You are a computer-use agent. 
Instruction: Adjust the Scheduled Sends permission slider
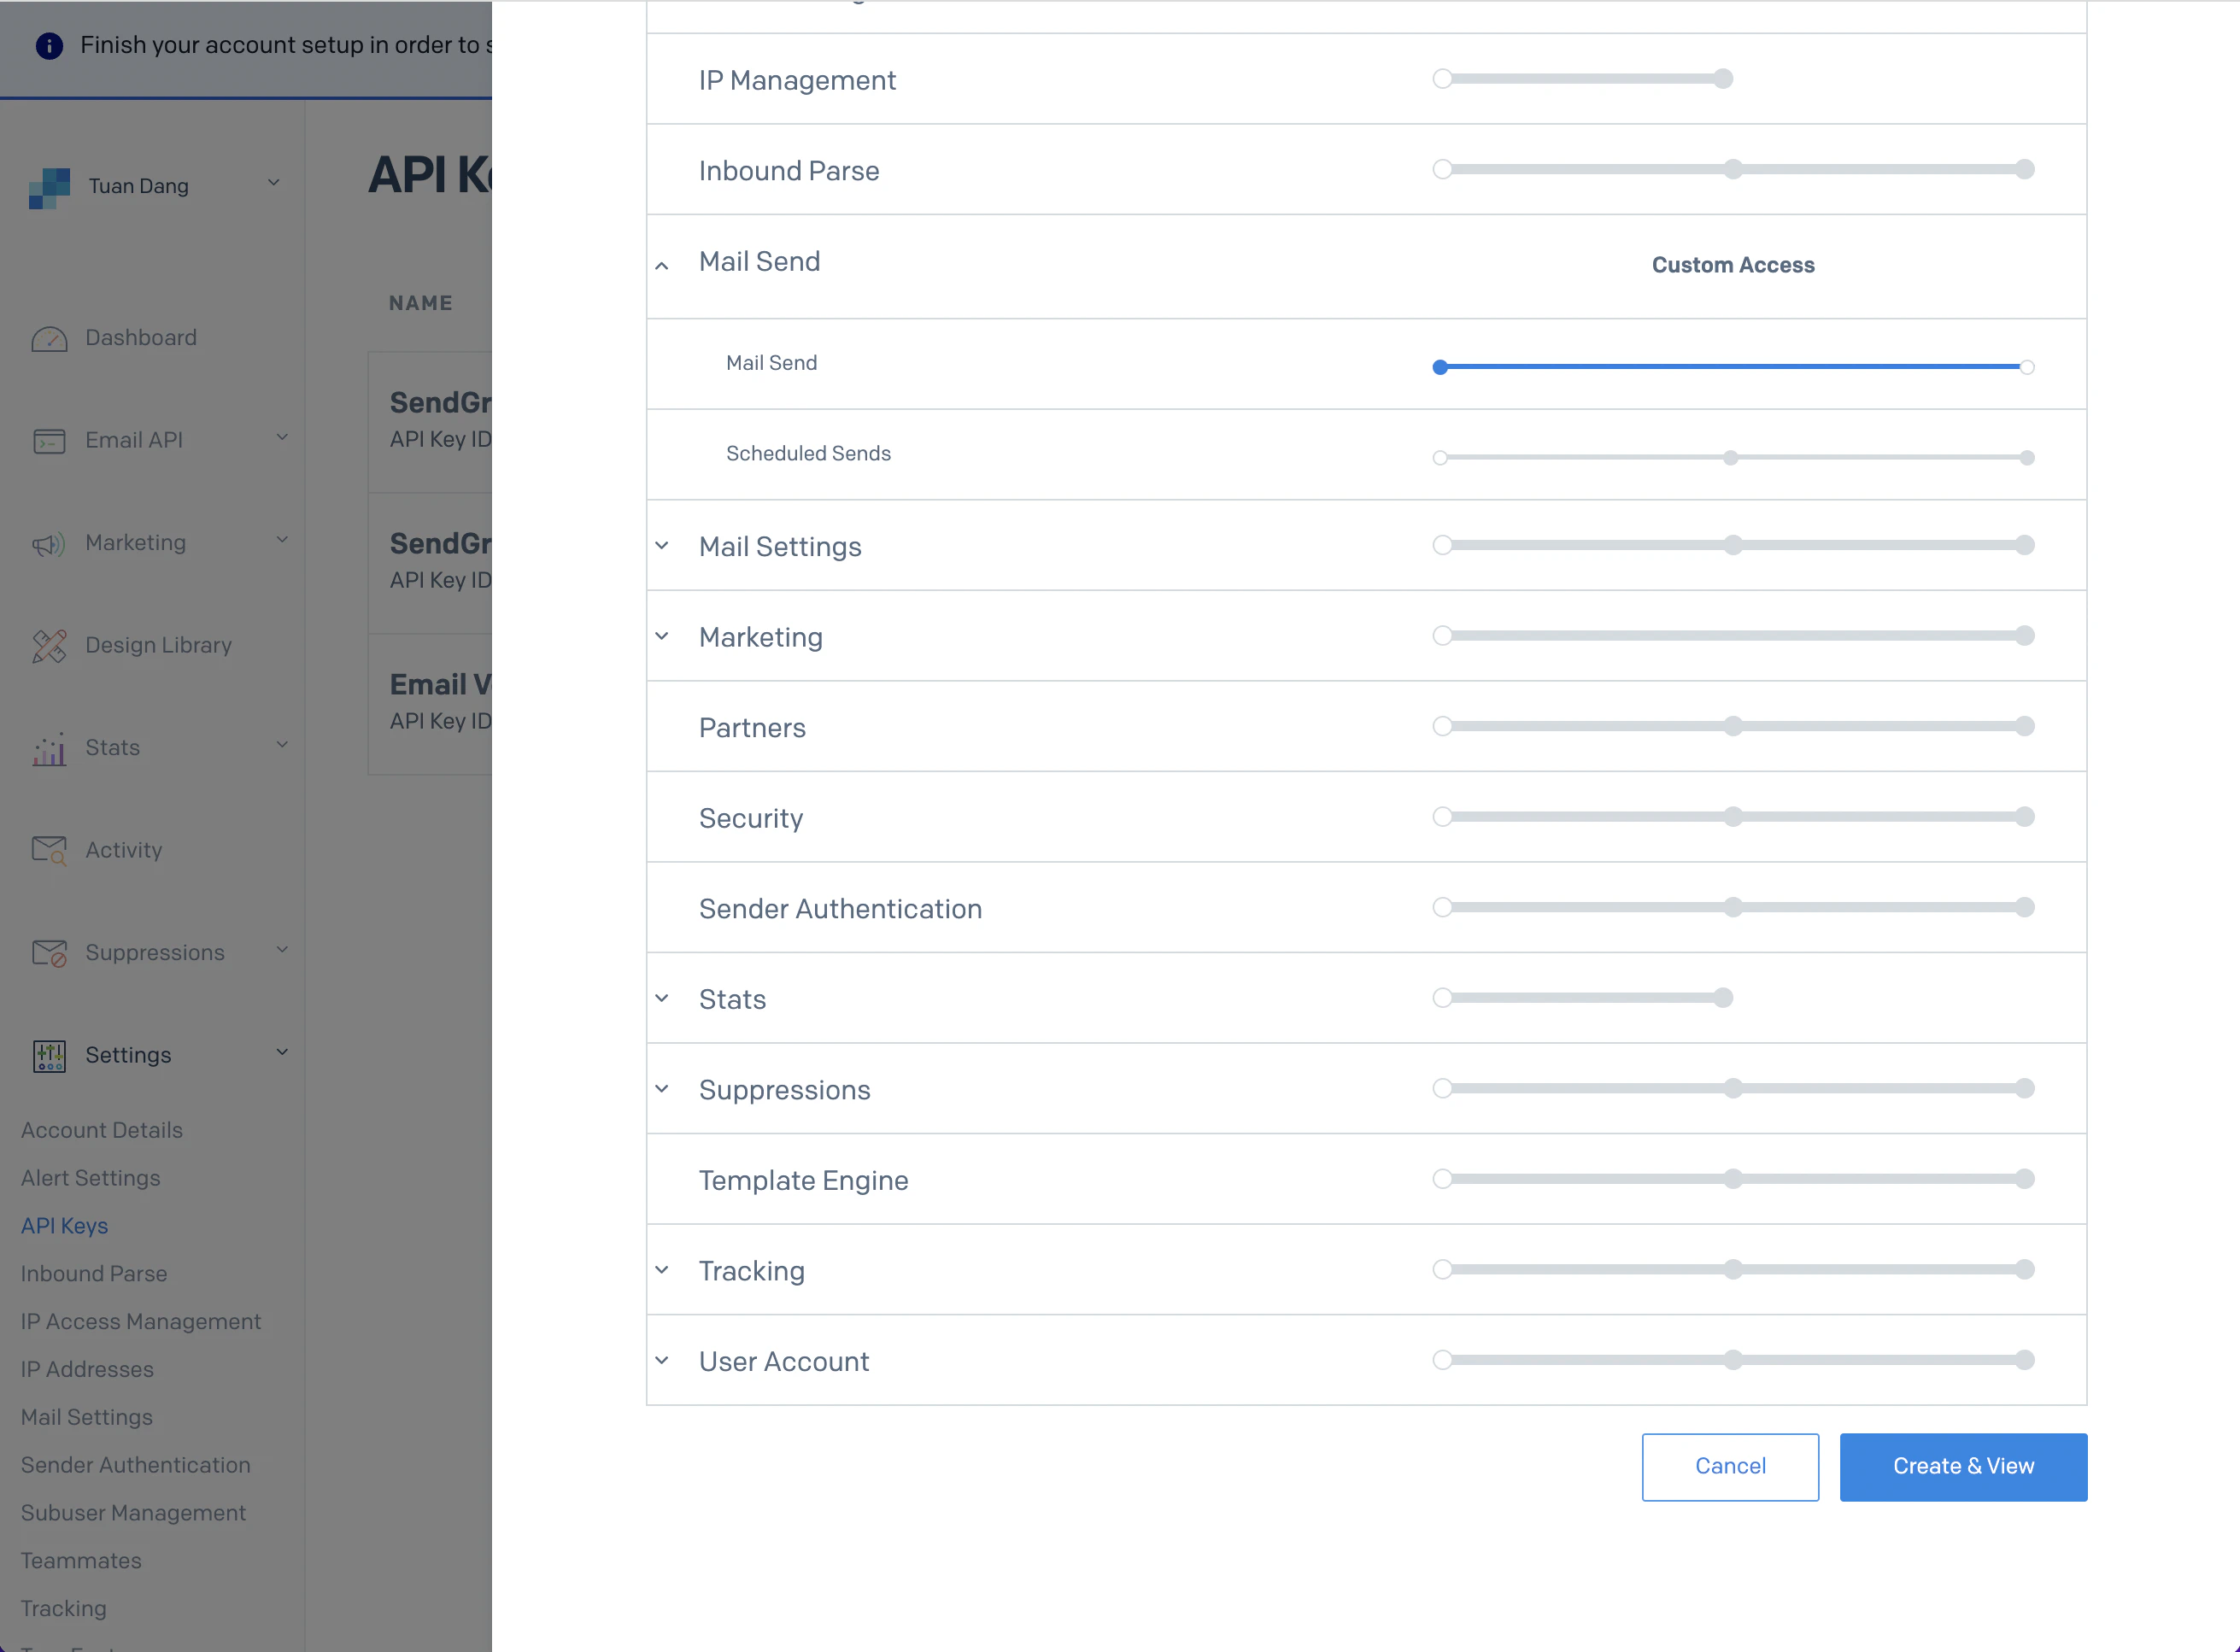point(1731,458)
